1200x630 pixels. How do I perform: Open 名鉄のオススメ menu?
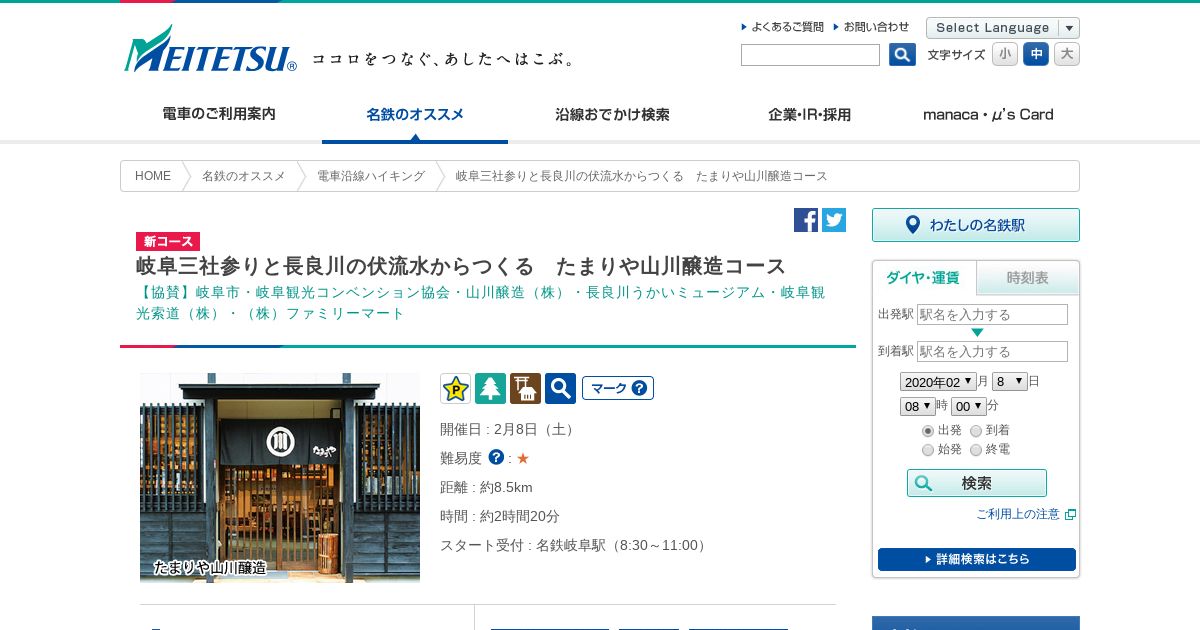coord(415,114)
